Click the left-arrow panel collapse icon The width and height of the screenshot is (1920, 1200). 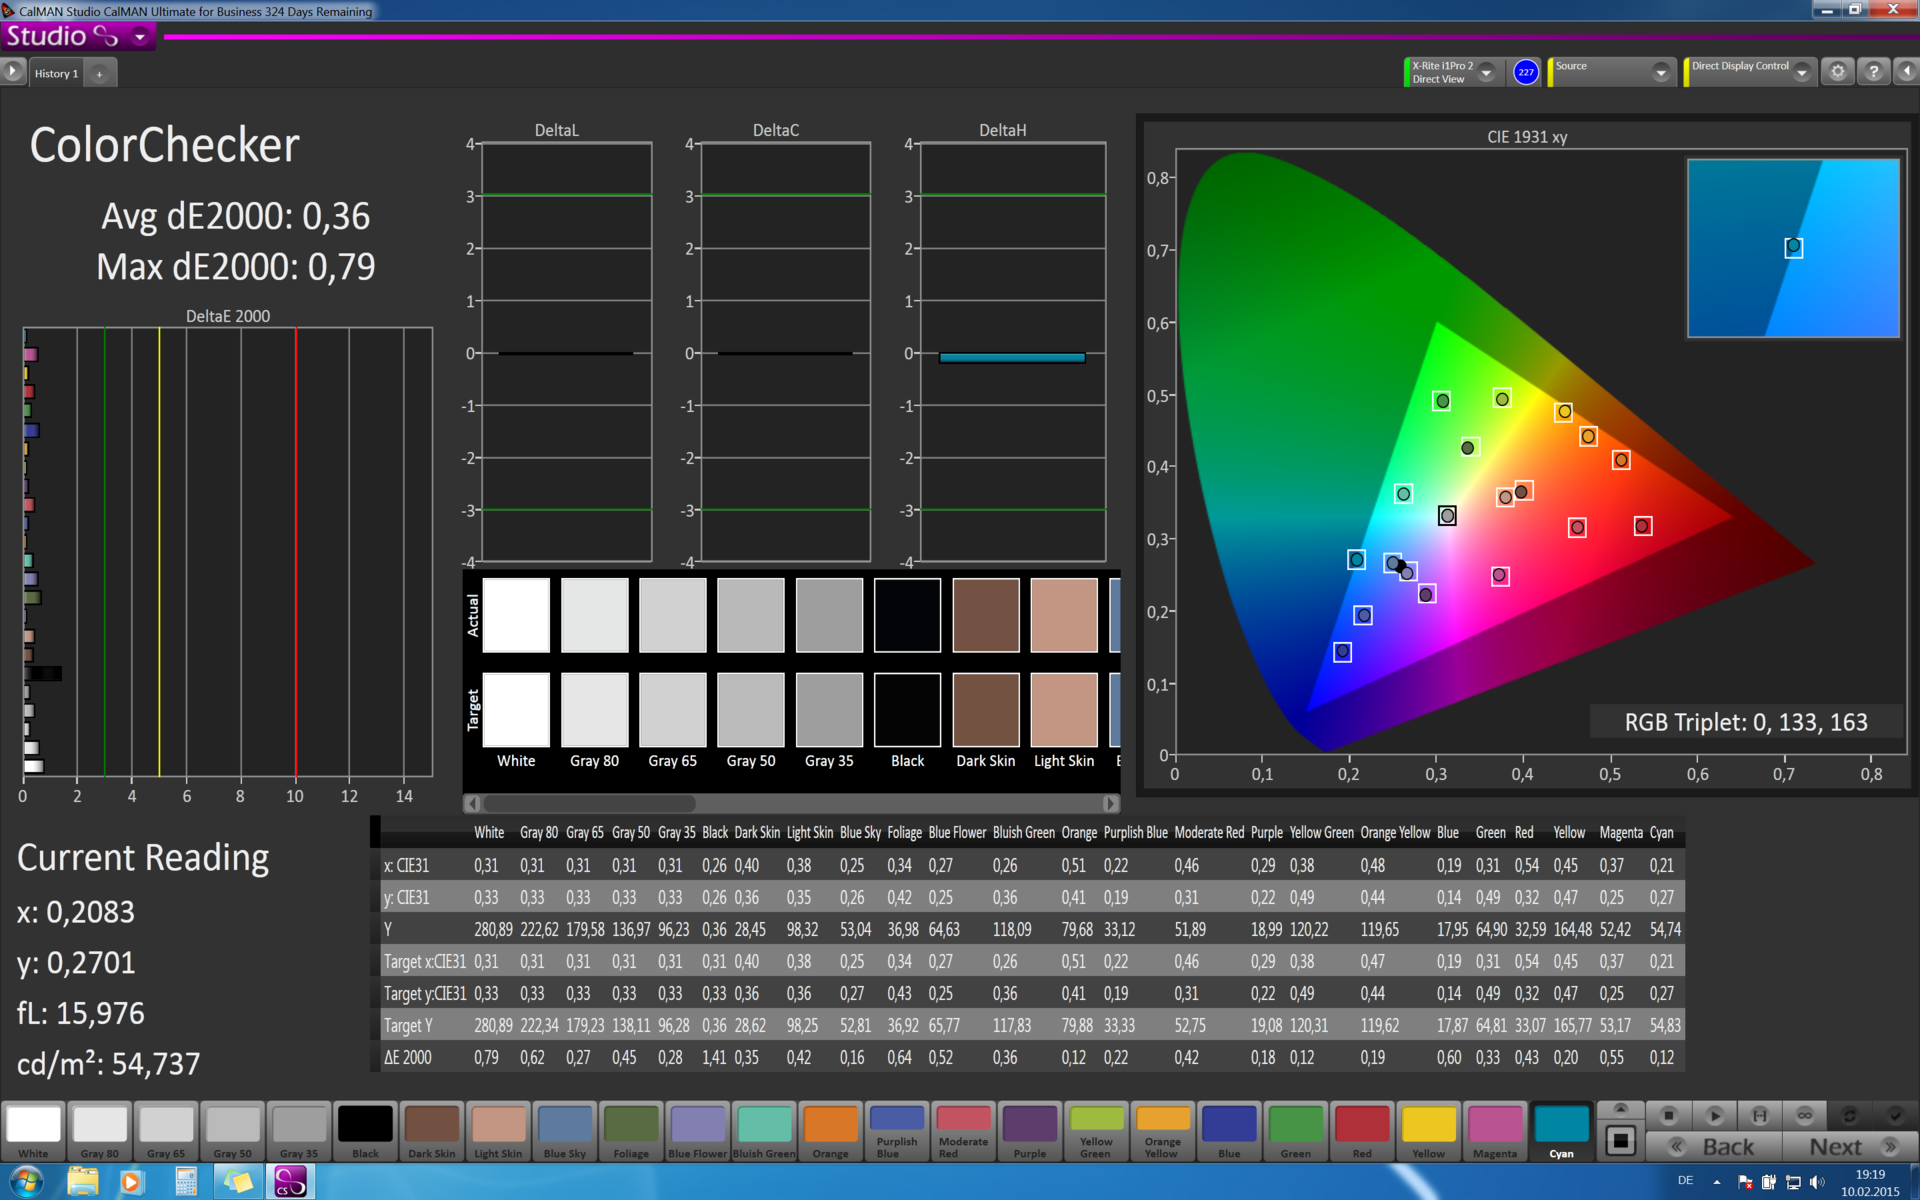[x=1906, y=72]
